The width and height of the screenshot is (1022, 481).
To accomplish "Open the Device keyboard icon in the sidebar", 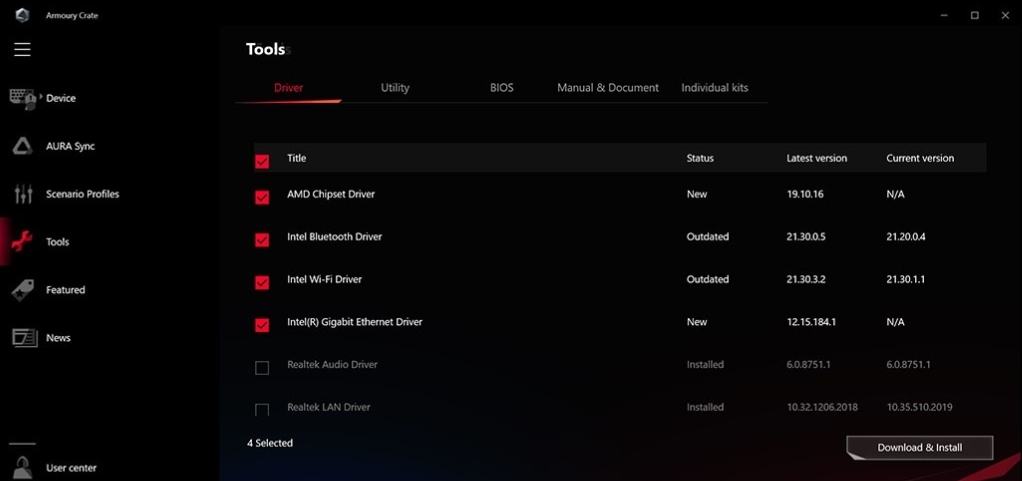I will click(22, 98).
